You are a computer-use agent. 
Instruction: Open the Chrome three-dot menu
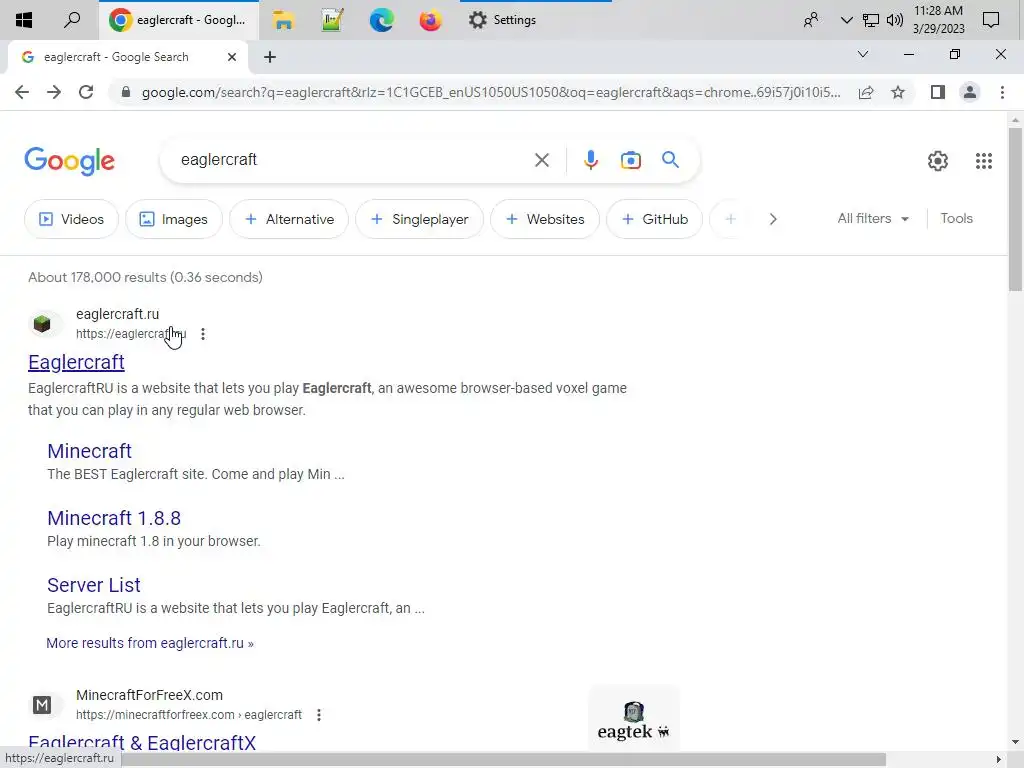[1002, 92]
